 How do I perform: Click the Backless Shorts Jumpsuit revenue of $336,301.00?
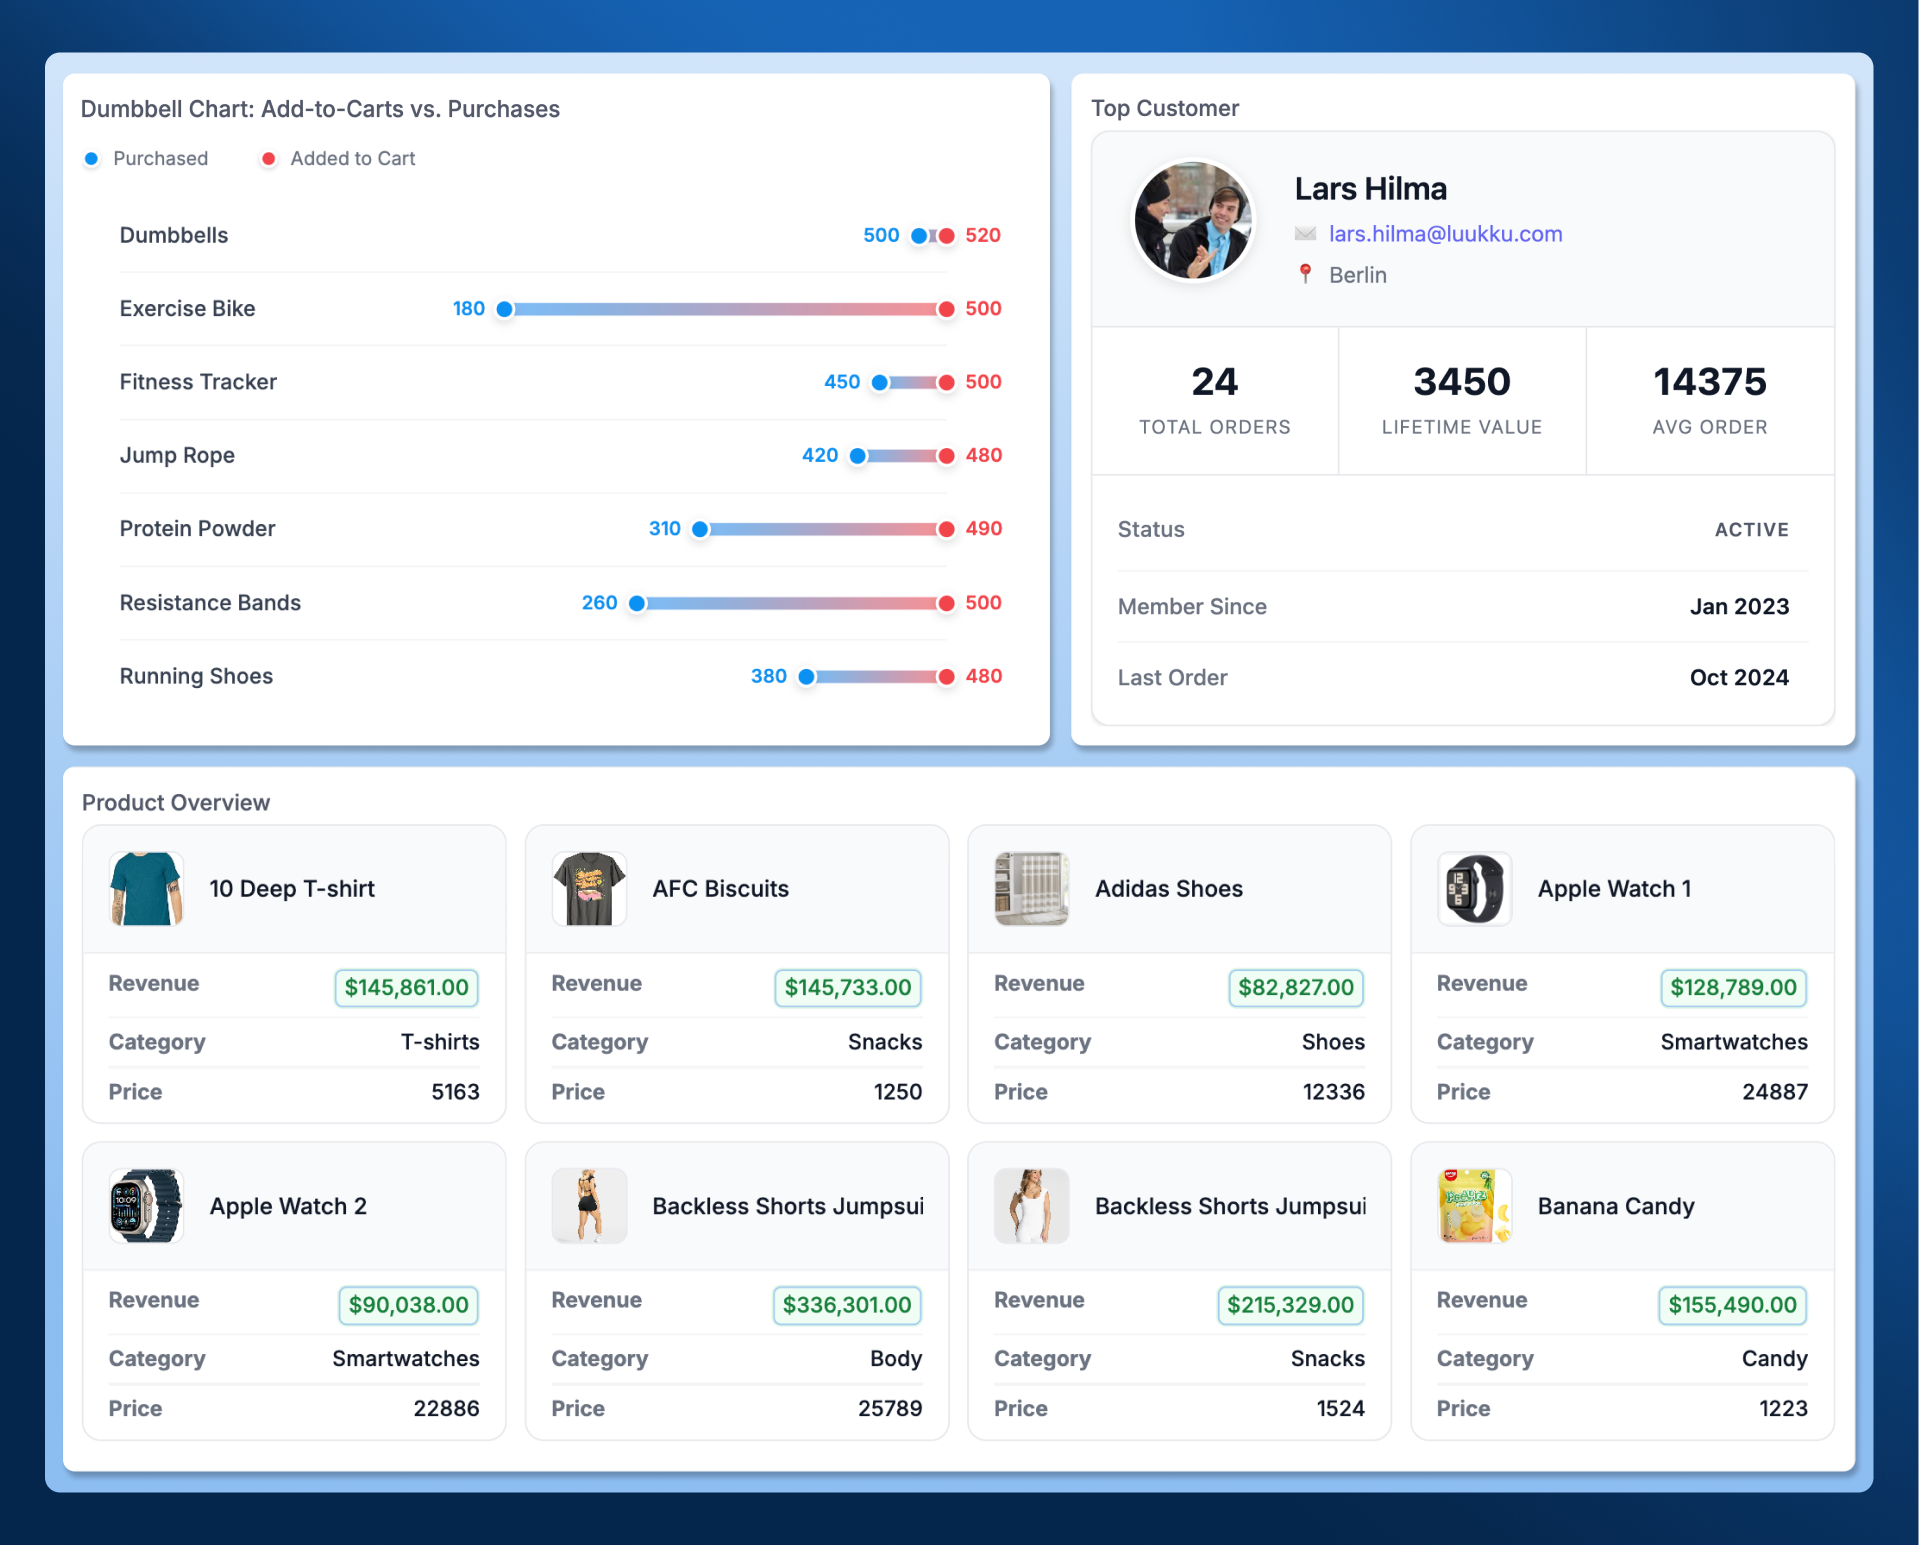pyautogui.click(x=846, y=1304)
